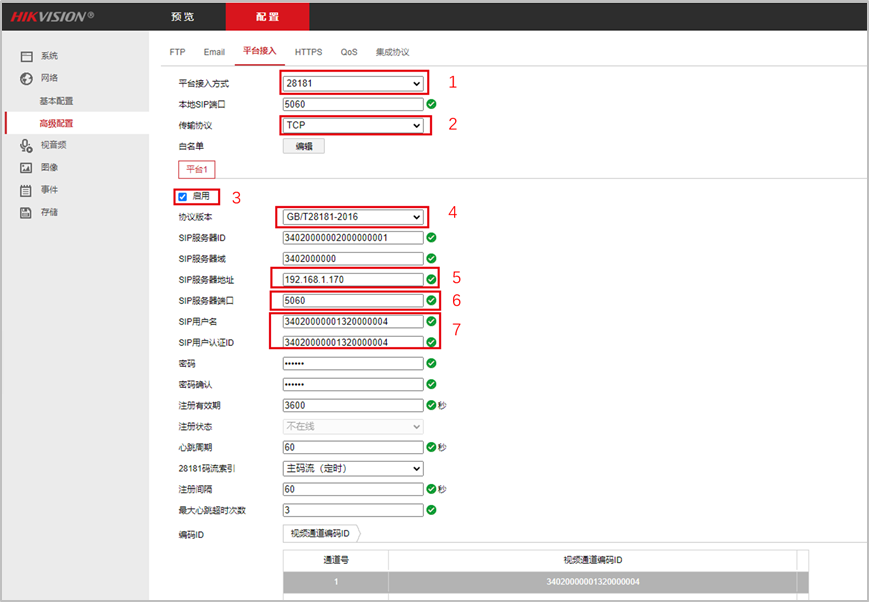Open the 传输协议 dropdown showing TCP
The height and width of the screenshot is (602, 869).
[x=353, y=125]
